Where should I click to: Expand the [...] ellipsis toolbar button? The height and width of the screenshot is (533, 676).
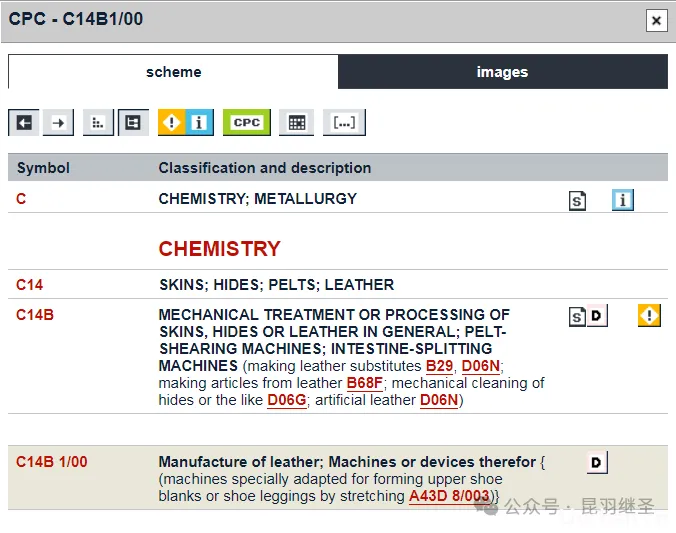coord(344,123)
